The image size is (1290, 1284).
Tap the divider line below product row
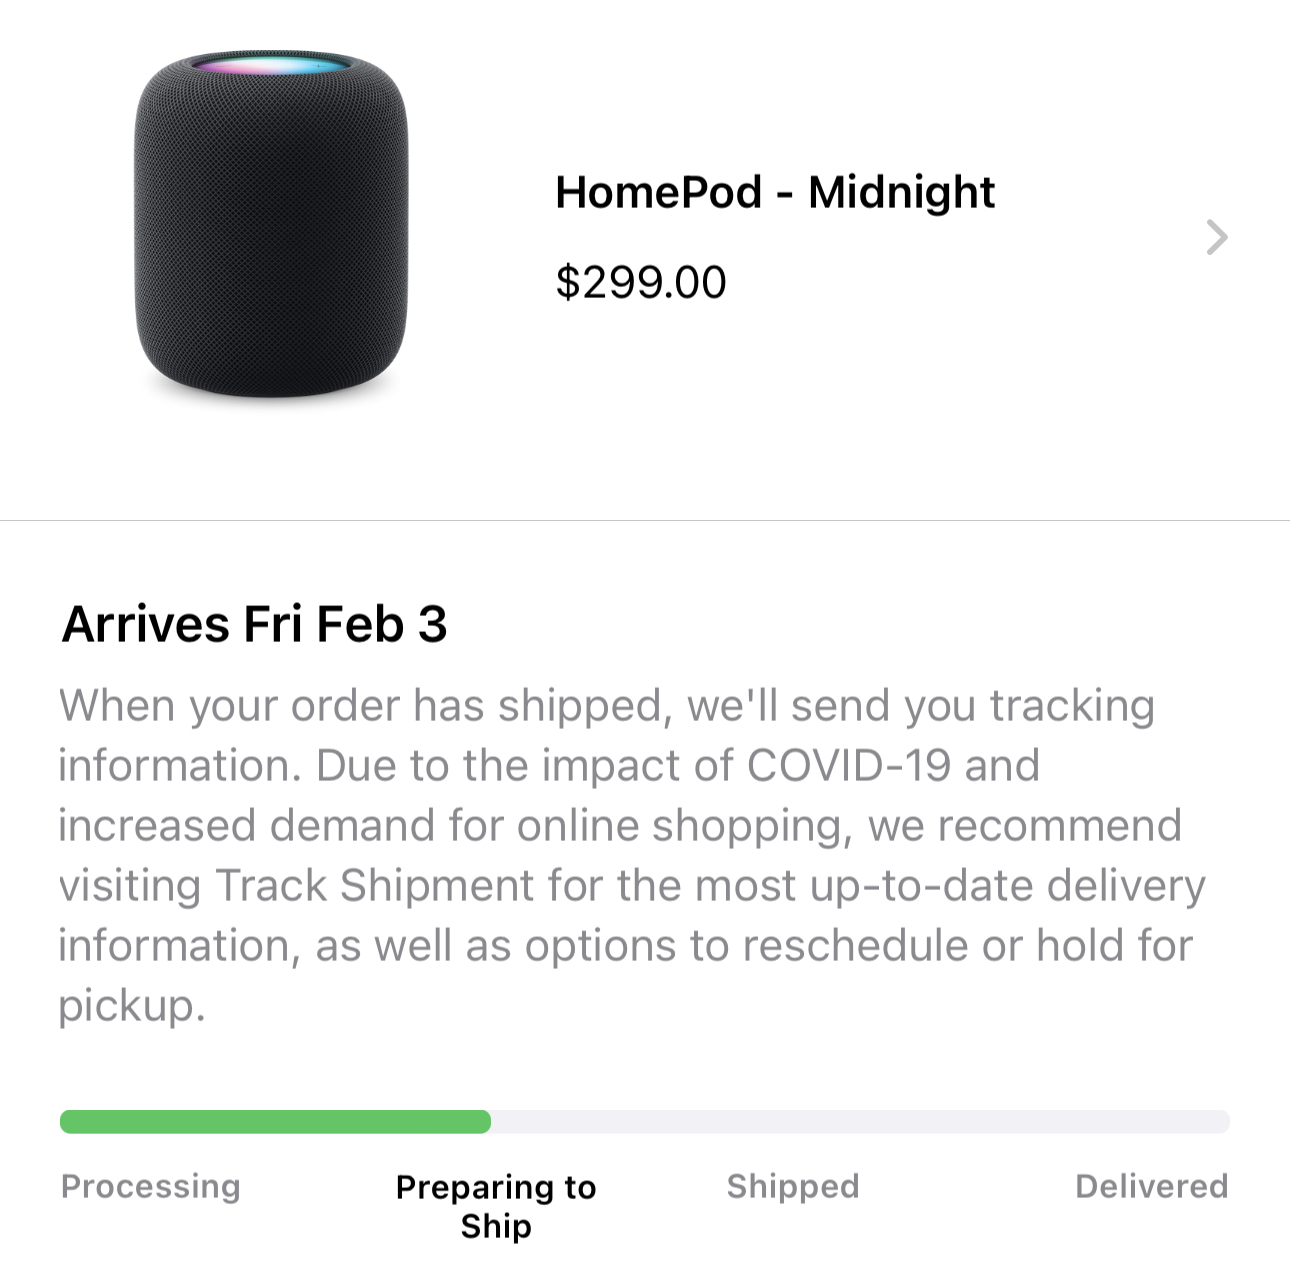645,520
